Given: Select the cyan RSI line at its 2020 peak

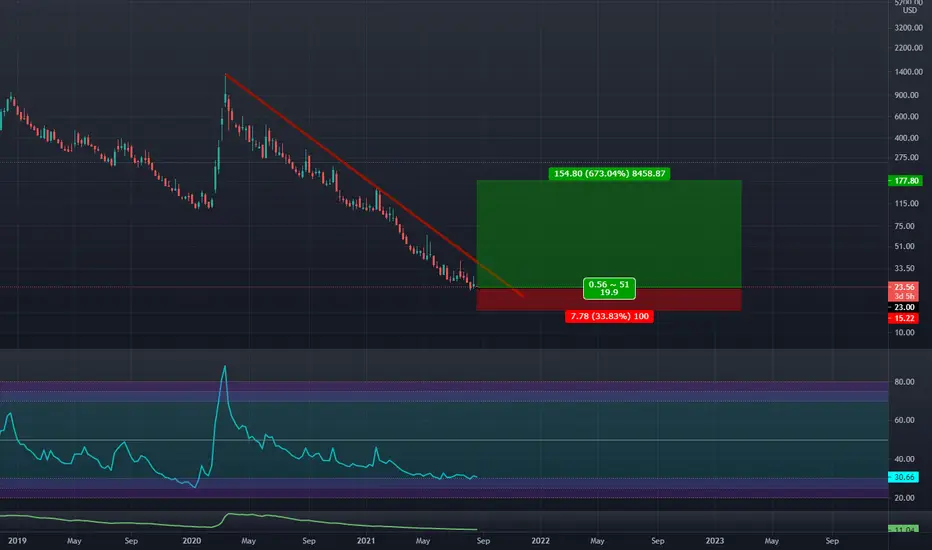Looking at the screenshot, I should click(224, 367).
